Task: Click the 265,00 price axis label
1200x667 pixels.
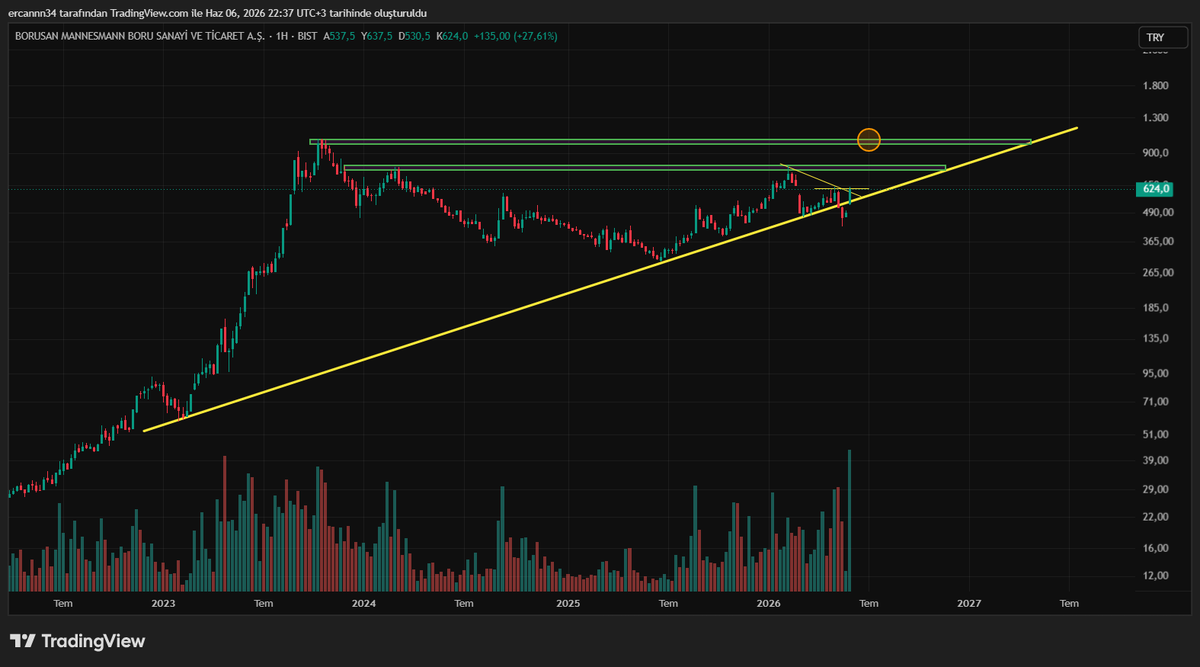Action: click(x=1156, y=272)
